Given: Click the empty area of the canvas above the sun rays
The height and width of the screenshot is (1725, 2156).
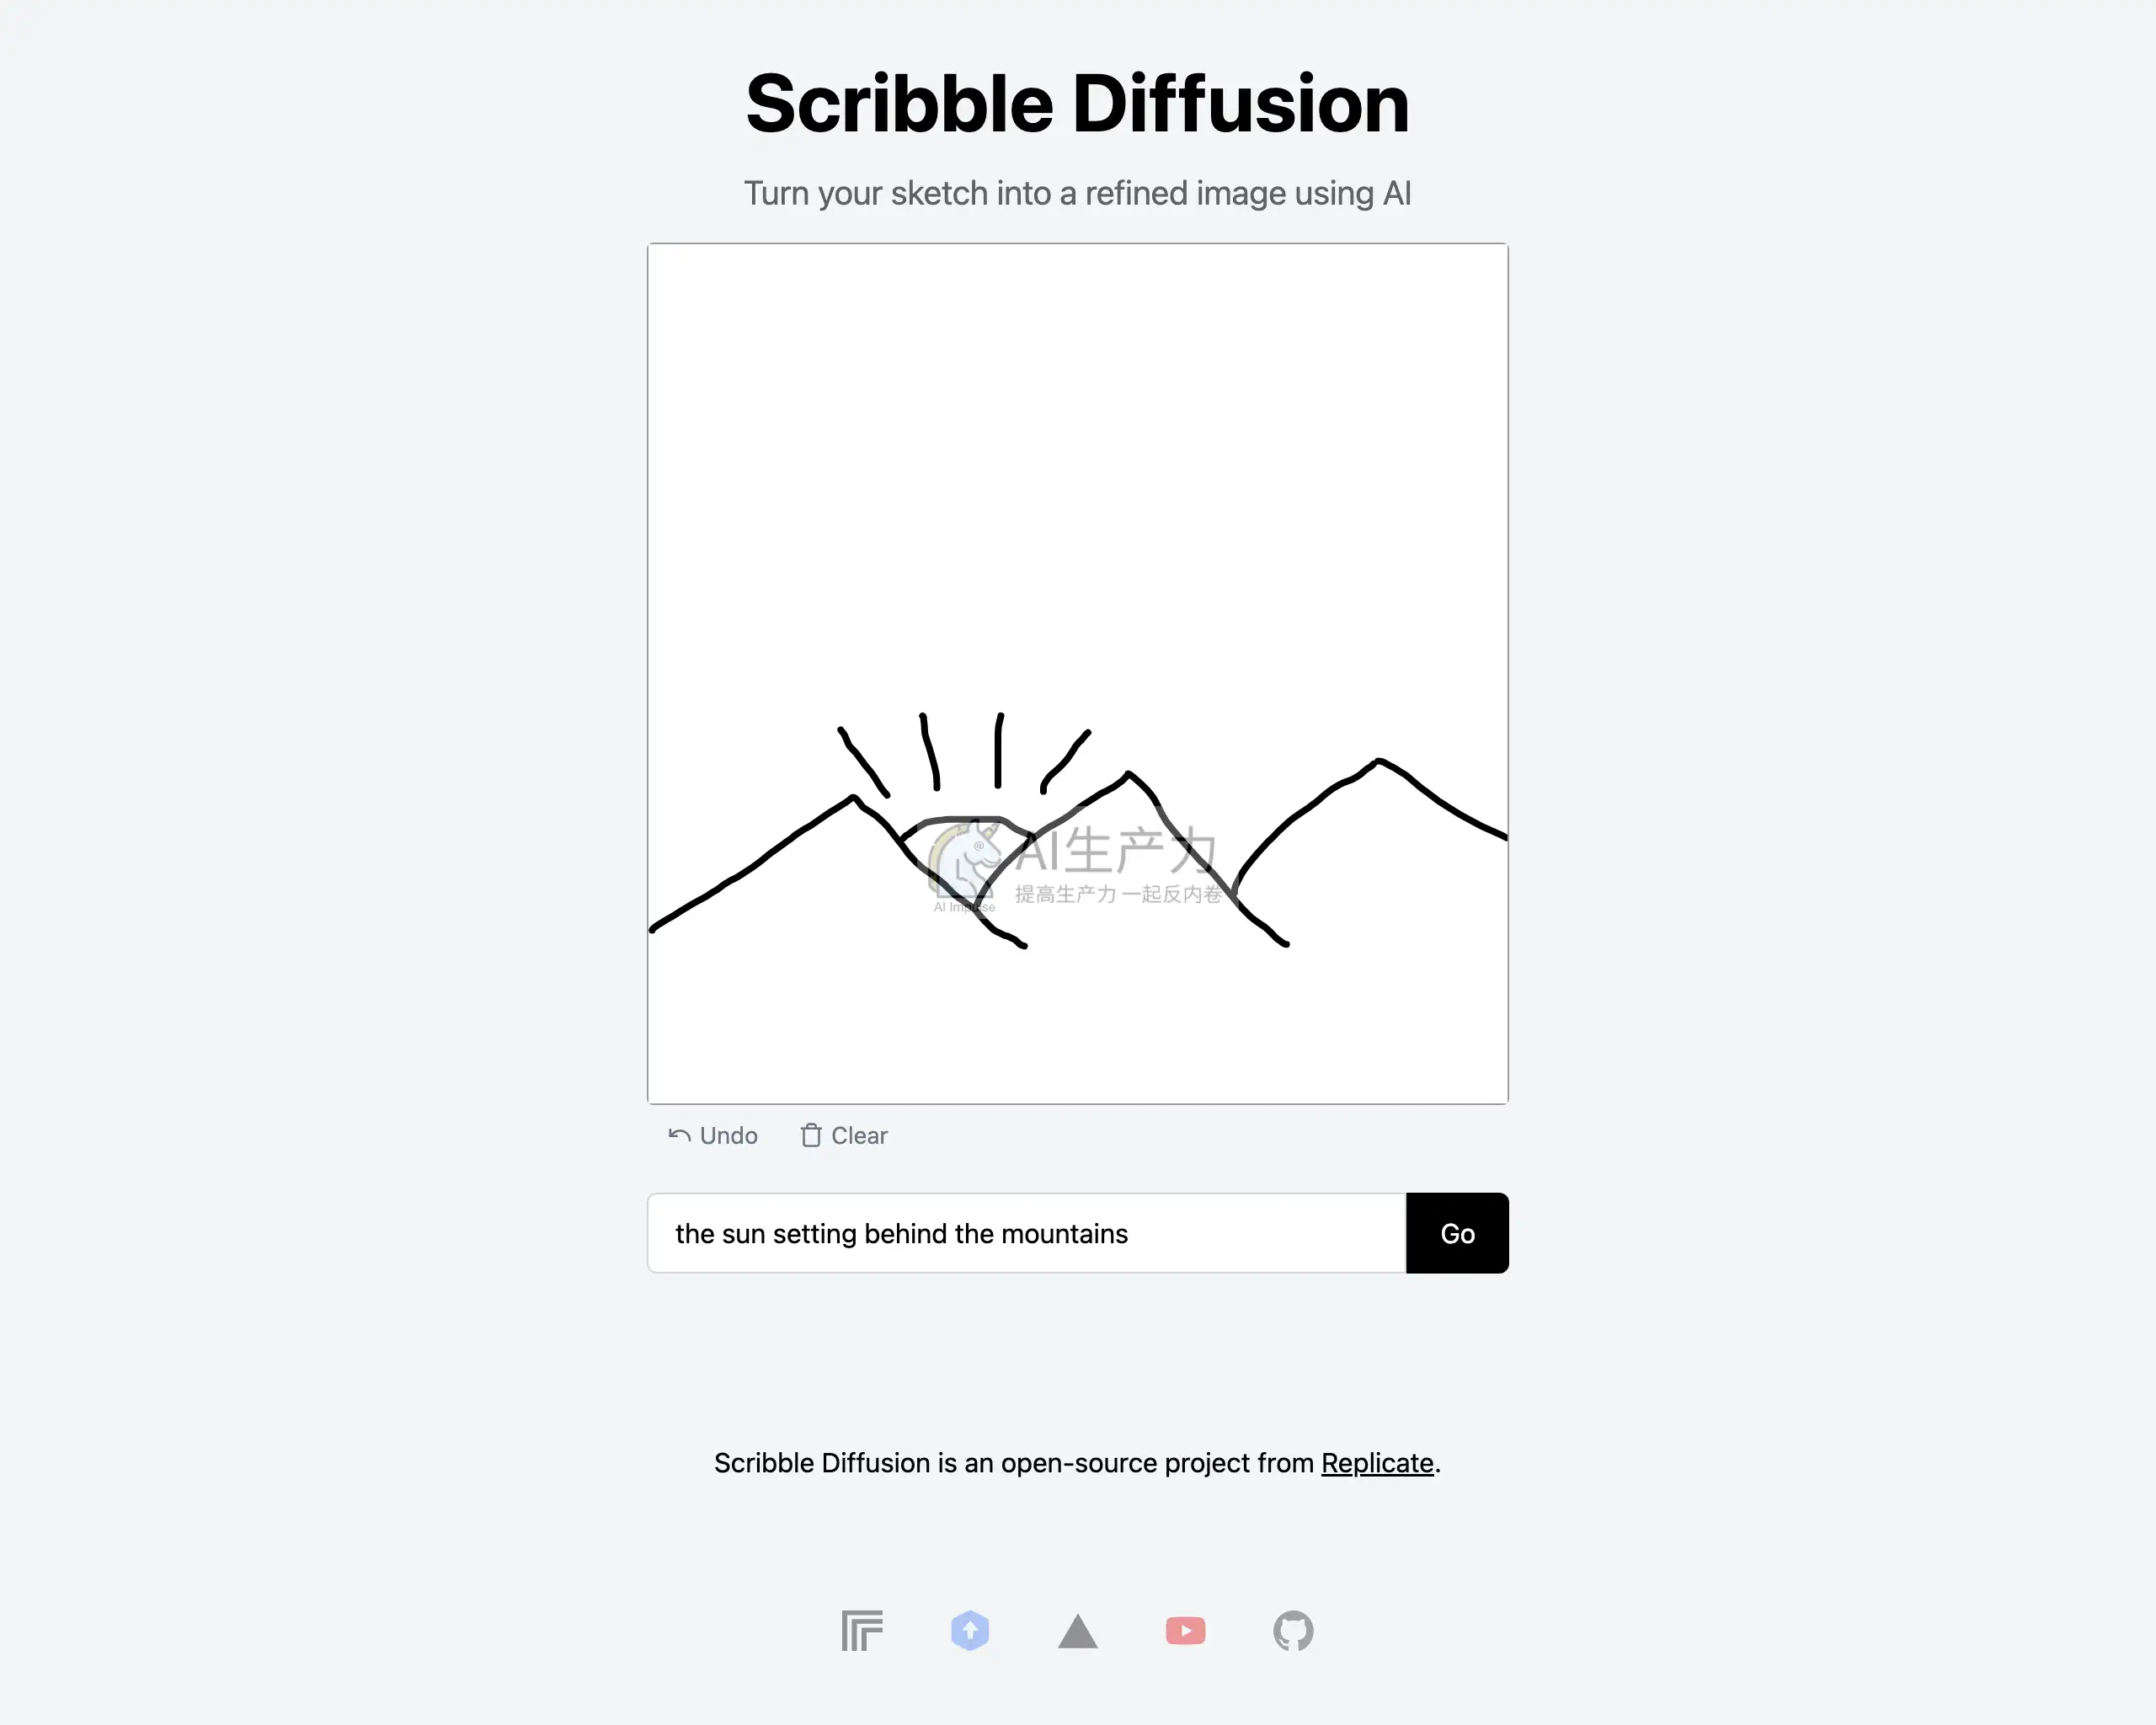Looking at the screenshot, I should pyautogui.click(x=1078, y=450).
